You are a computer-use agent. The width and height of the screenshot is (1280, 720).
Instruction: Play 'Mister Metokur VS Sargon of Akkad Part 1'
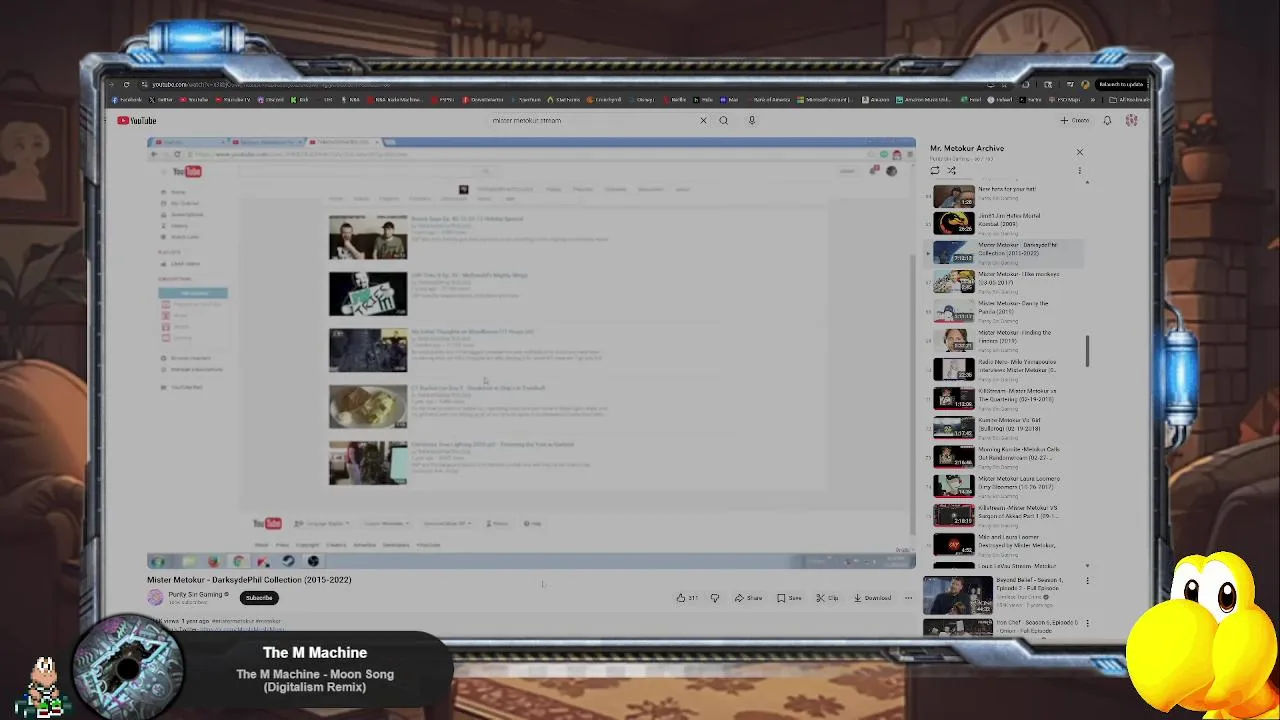point(1003,515)
